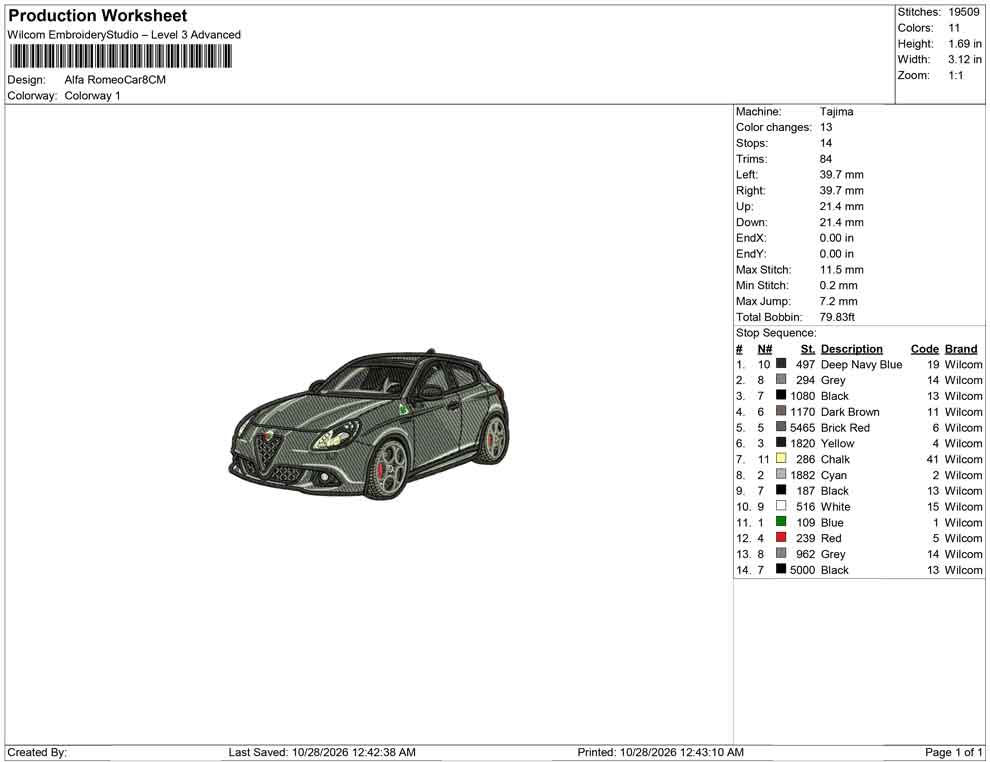
Task: Click the embroidered Alfa Romeo car preview
Action: (369, 424)
